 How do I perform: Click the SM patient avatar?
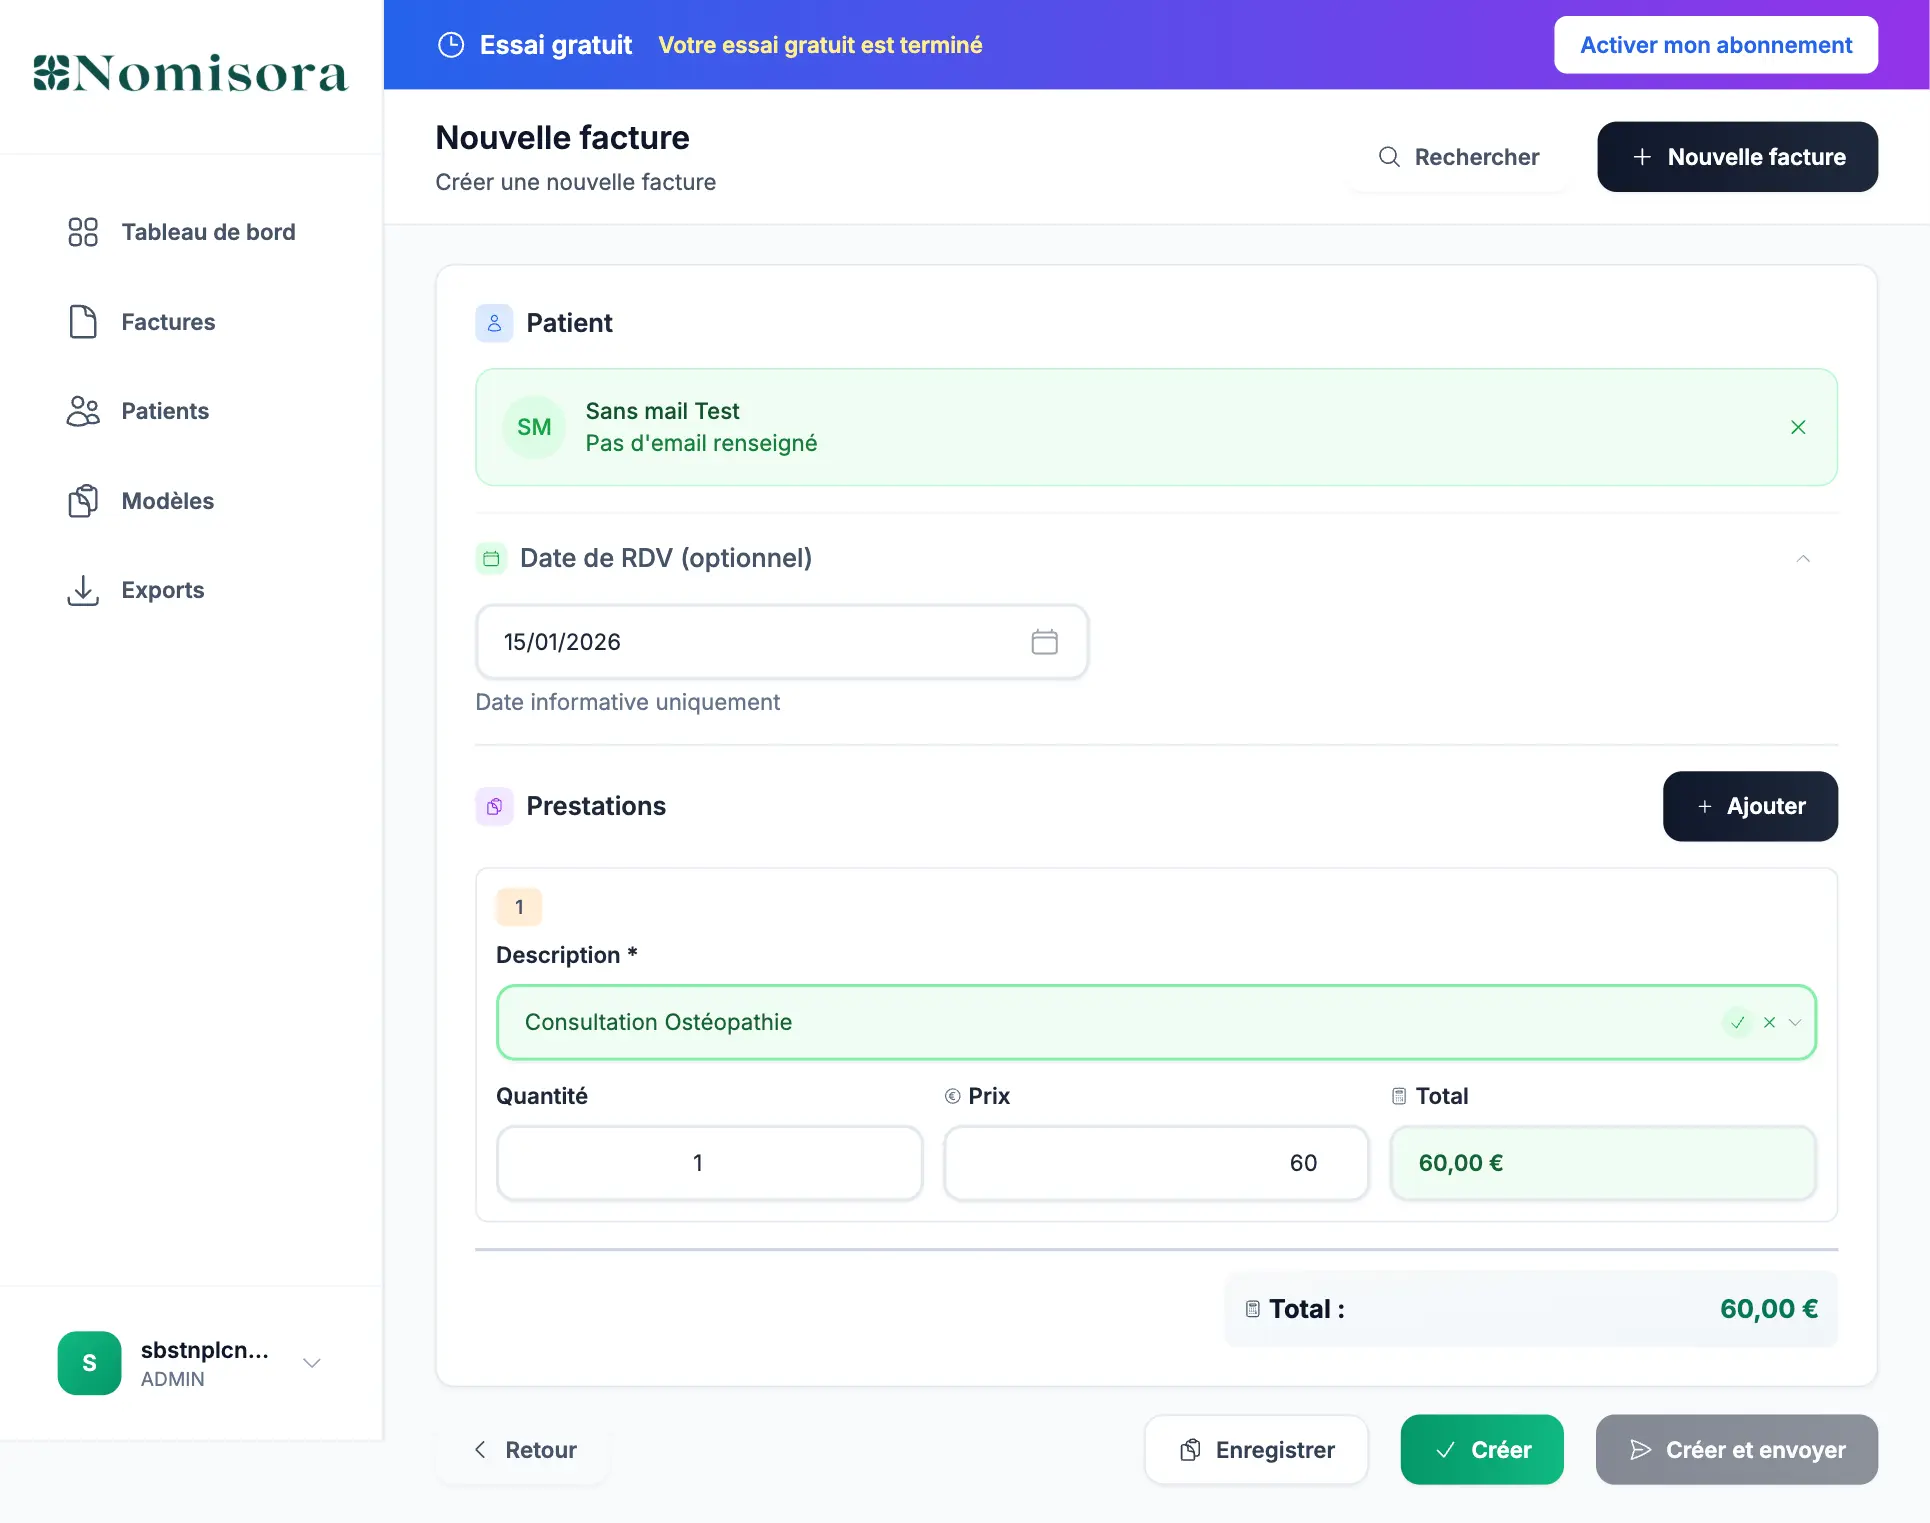tap(534, 427)
